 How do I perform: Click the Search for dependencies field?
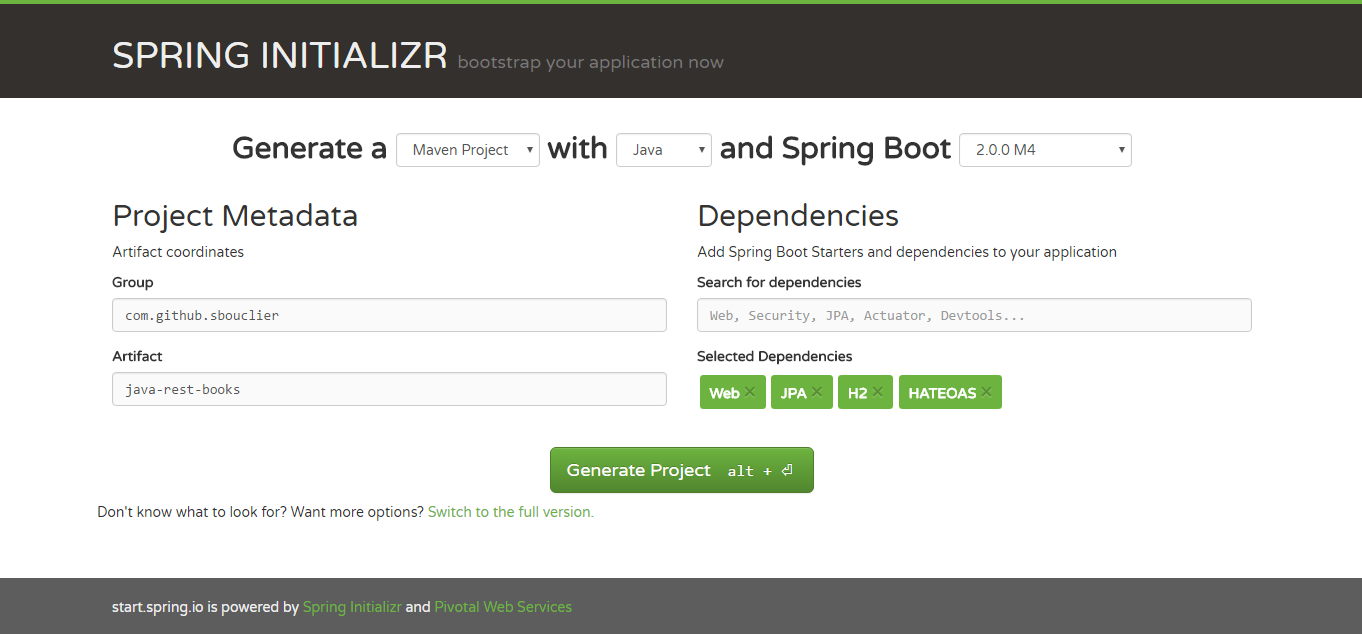(974, 315)
